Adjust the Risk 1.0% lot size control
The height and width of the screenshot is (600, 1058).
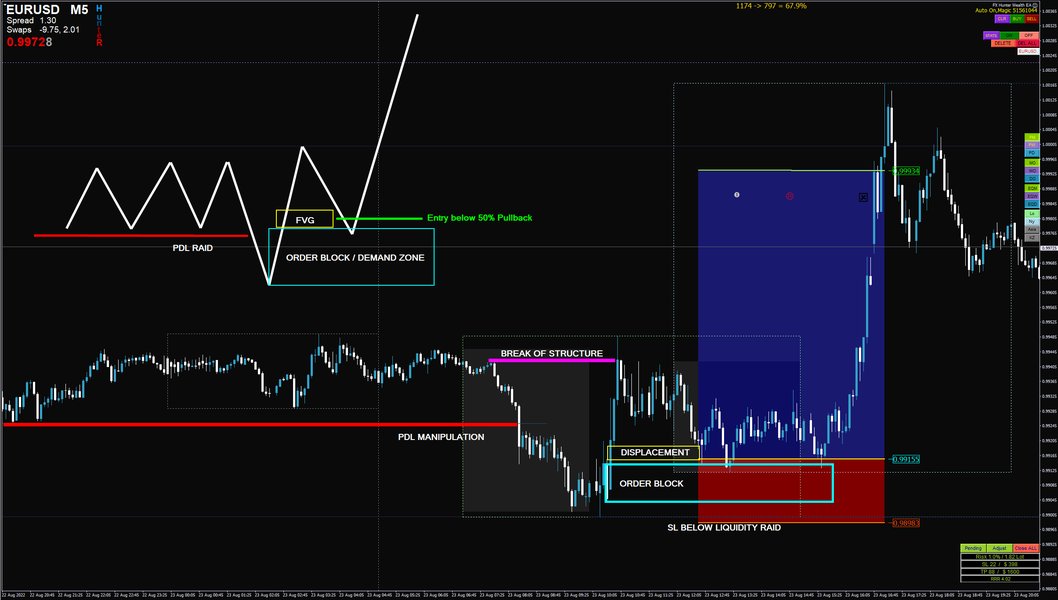998,557
